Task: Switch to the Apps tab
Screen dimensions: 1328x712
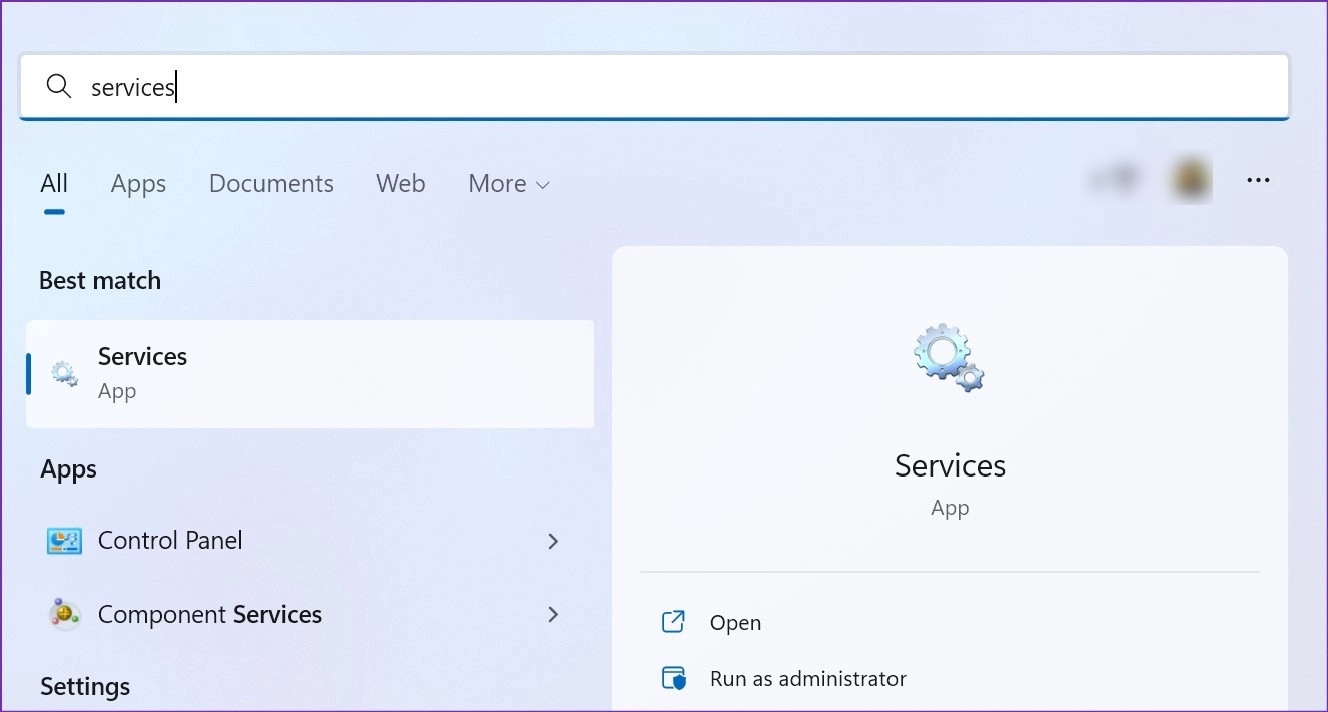Action: coord(138,183)
